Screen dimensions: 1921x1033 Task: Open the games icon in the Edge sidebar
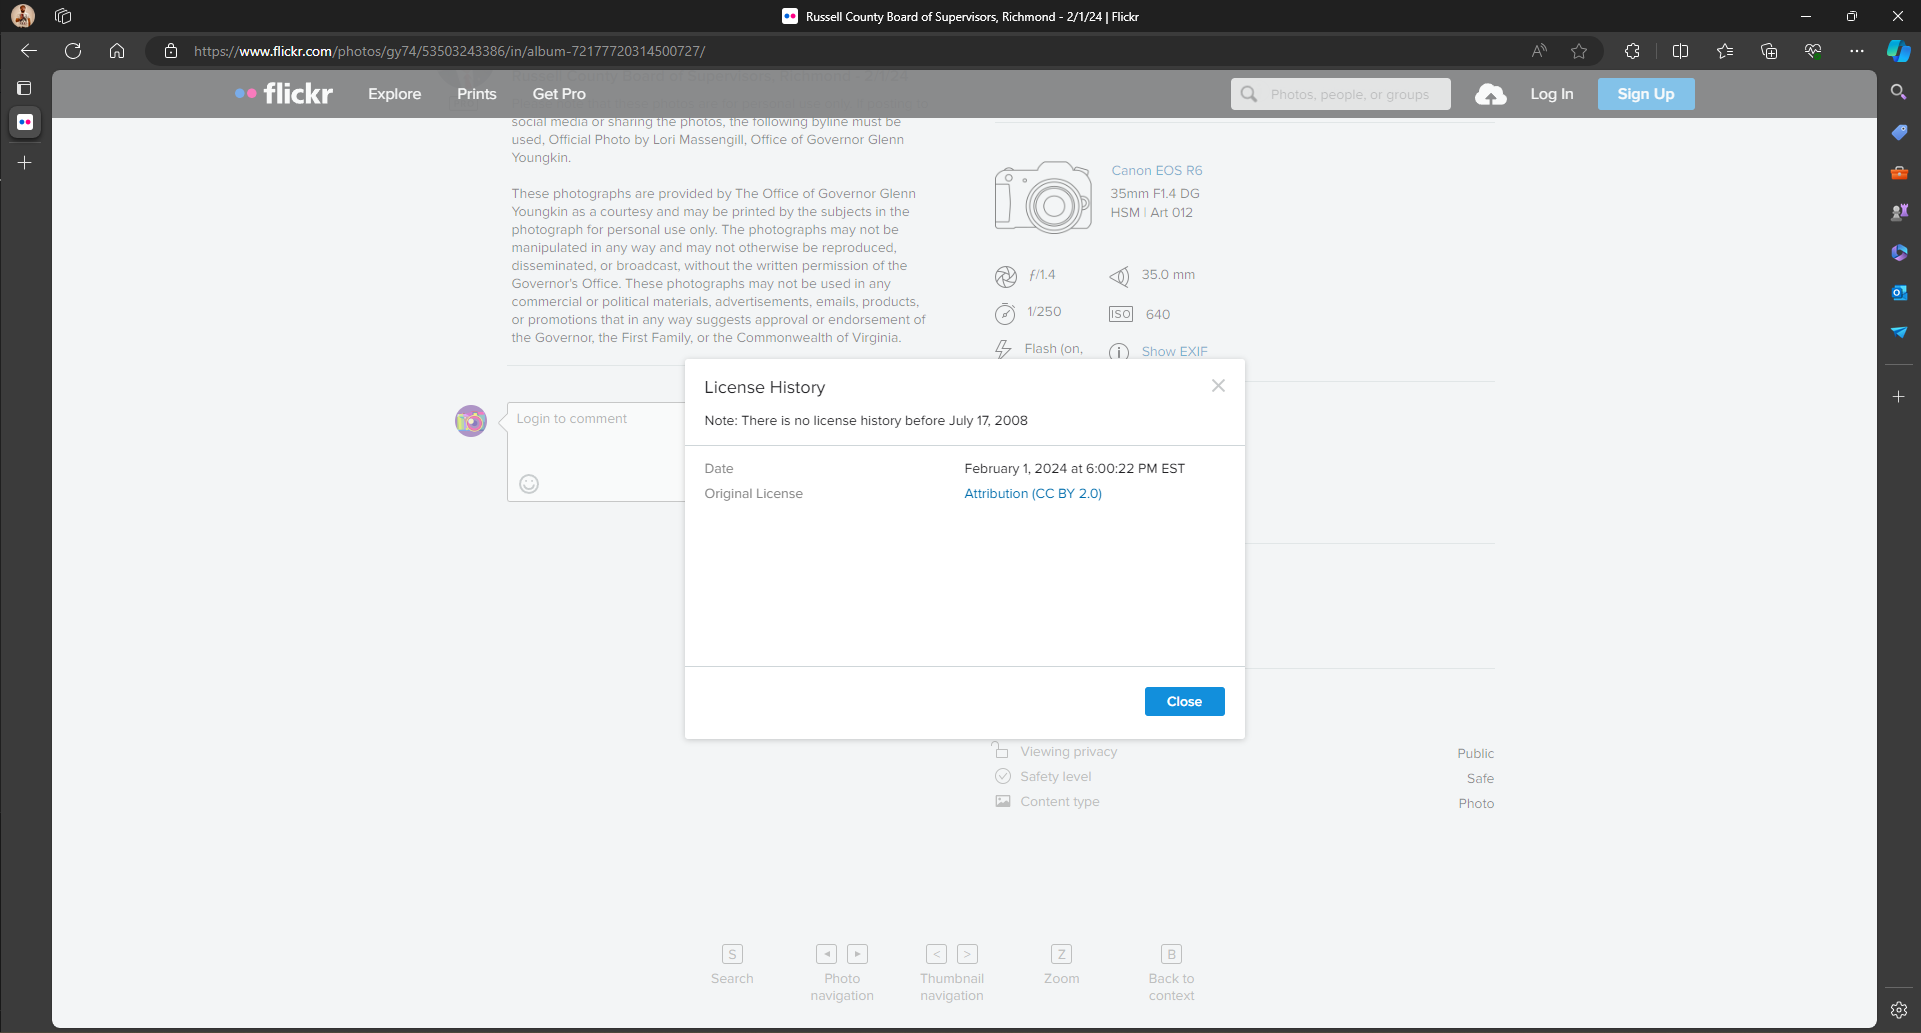(1901, 211)
